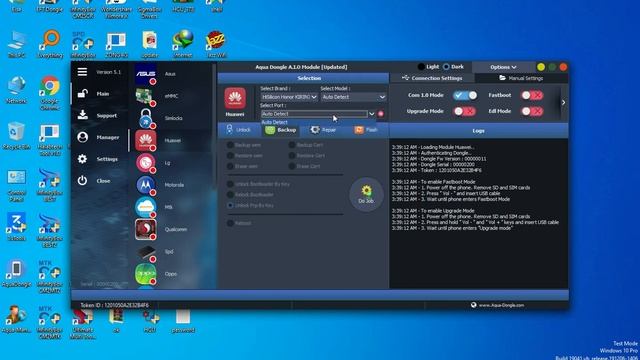Image resolution: width=640 pixels, height=360 pixels.
Task: Open the Options dropdown menu
Action: (503, 67)
